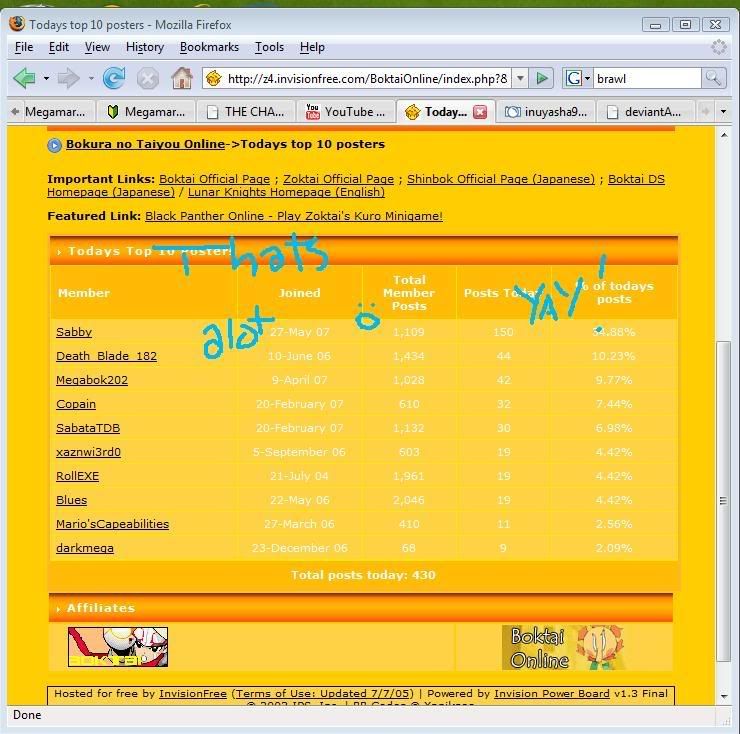740x734 pixels.
Task: Click the green Go arrow button
Action: click(542, 78)
